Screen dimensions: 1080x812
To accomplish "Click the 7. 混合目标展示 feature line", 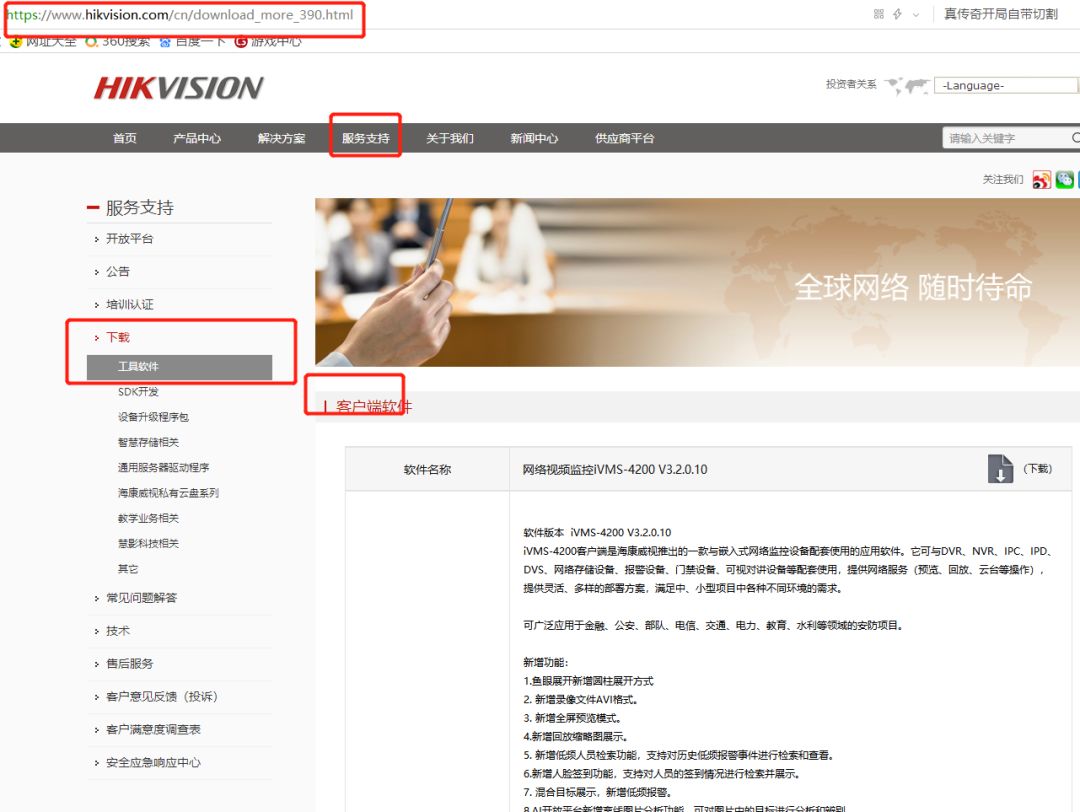I will [597, 793].
